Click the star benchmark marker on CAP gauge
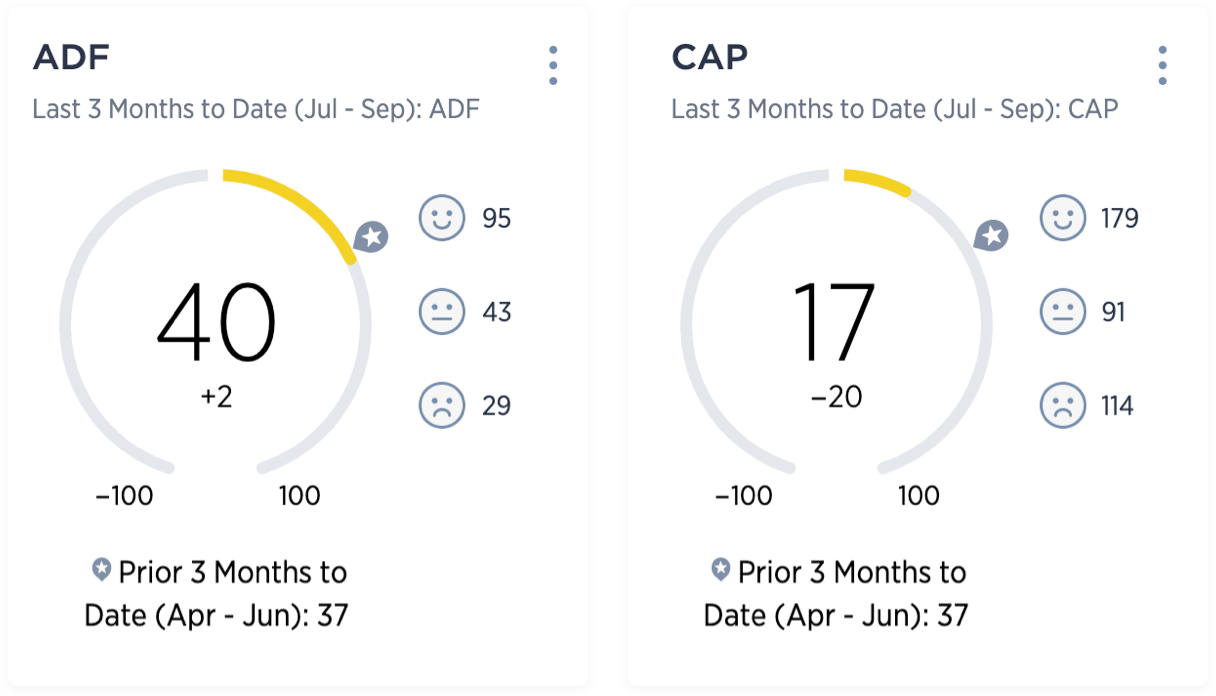Viewport: 1216px width, 696px height. pos(992,237)
